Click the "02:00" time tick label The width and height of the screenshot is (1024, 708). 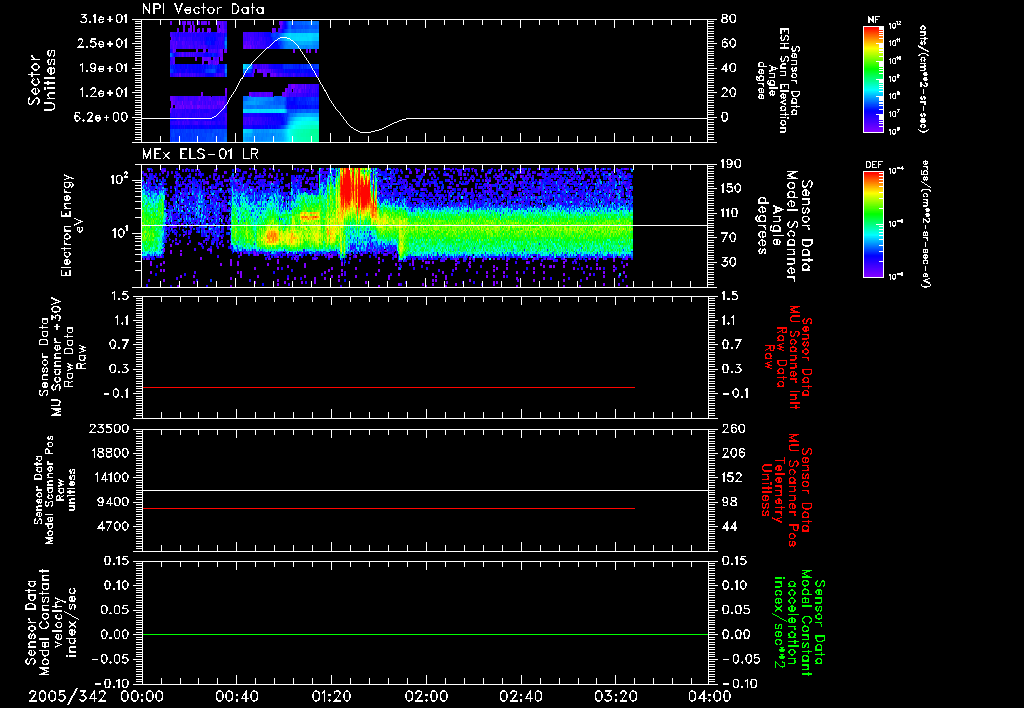(426, 696)
